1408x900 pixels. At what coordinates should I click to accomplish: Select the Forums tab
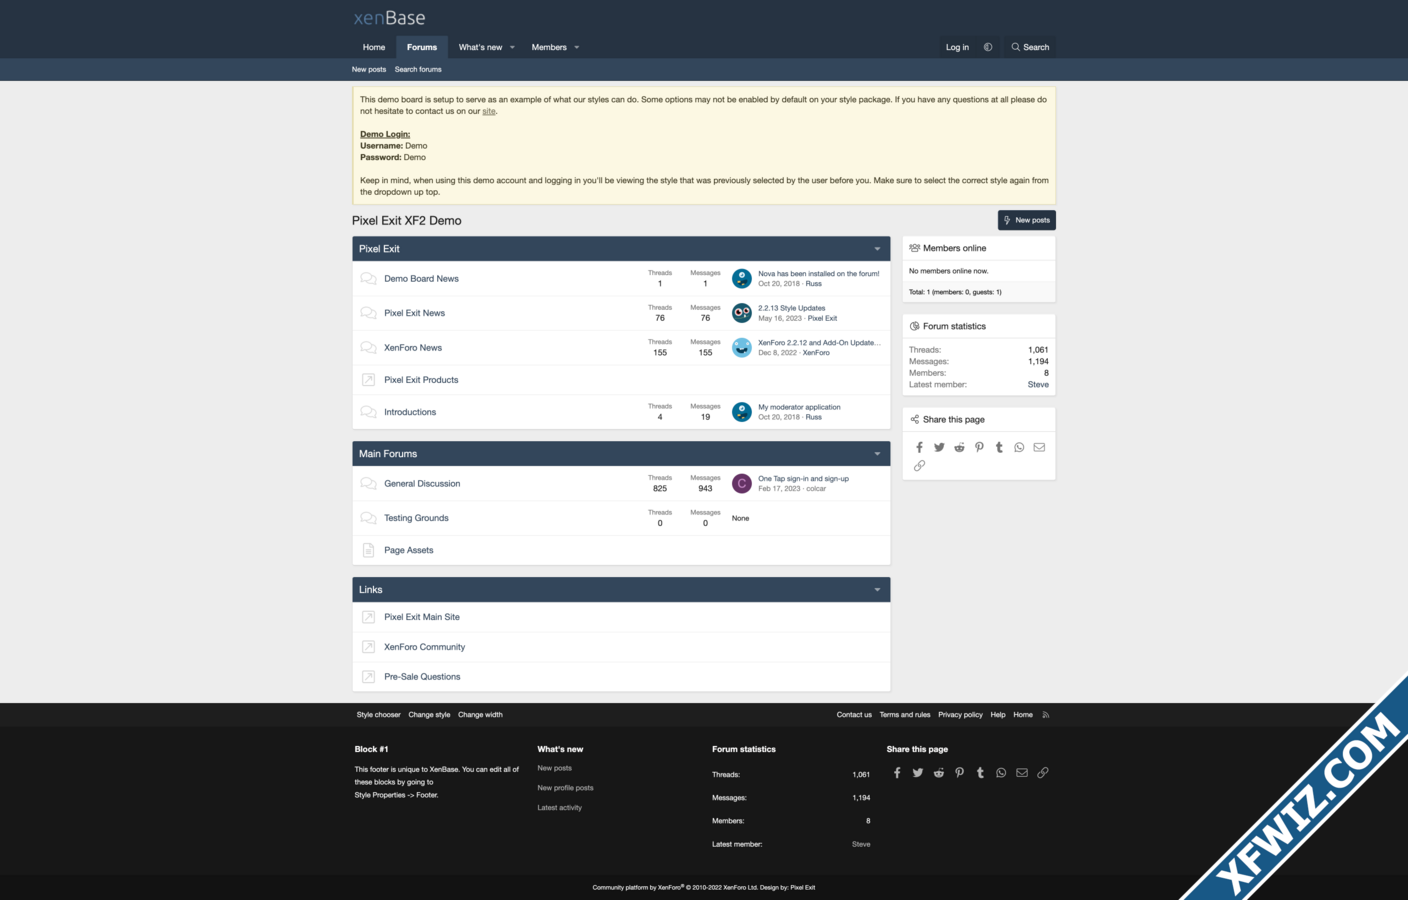point(422,47)
